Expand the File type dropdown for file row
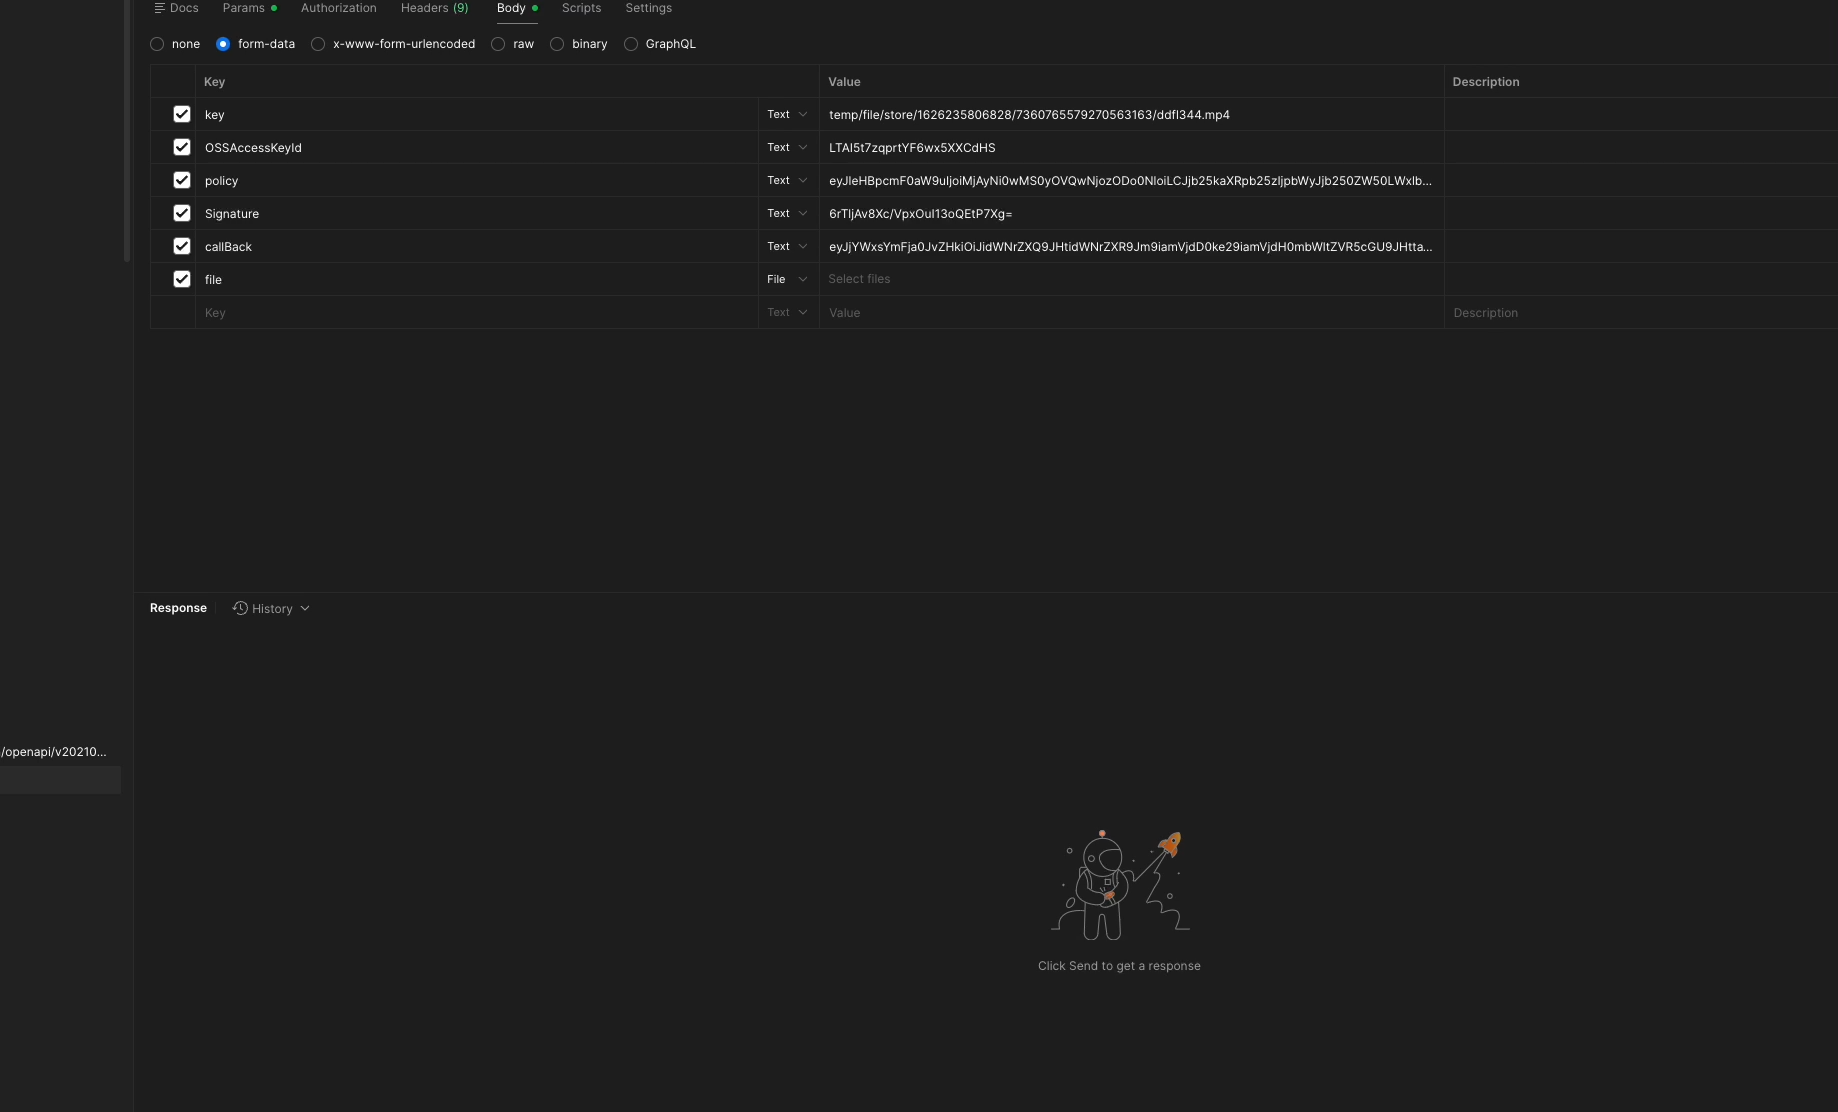 pos(787,280)
